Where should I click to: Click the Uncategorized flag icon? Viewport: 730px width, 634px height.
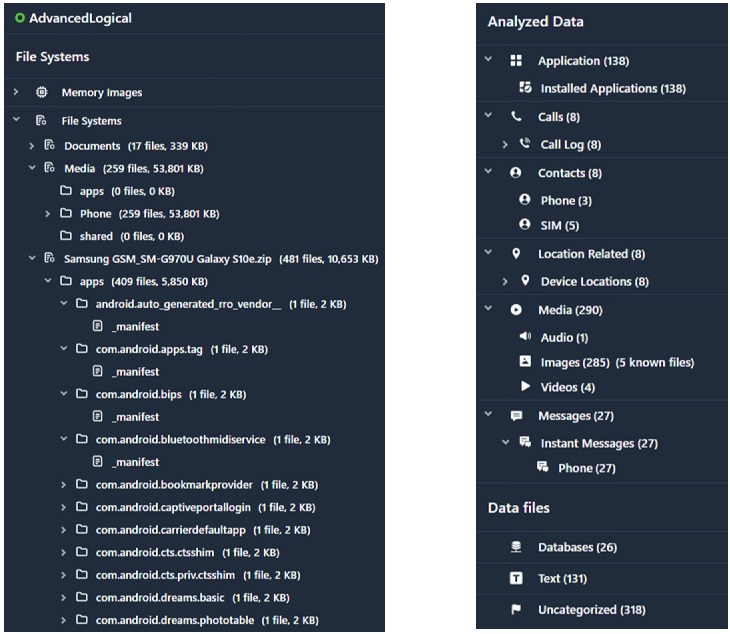click(x=516, y=609)
